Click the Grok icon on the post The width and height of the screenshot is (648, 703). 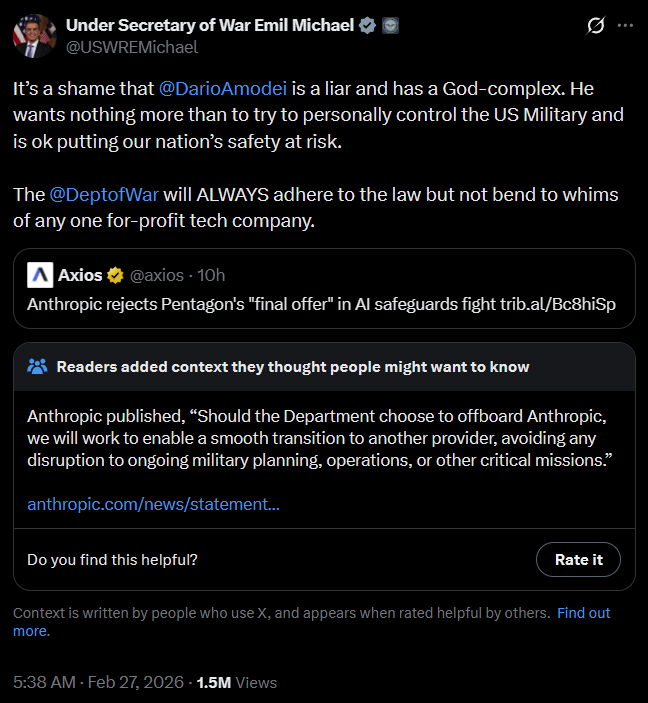[595, 25]
